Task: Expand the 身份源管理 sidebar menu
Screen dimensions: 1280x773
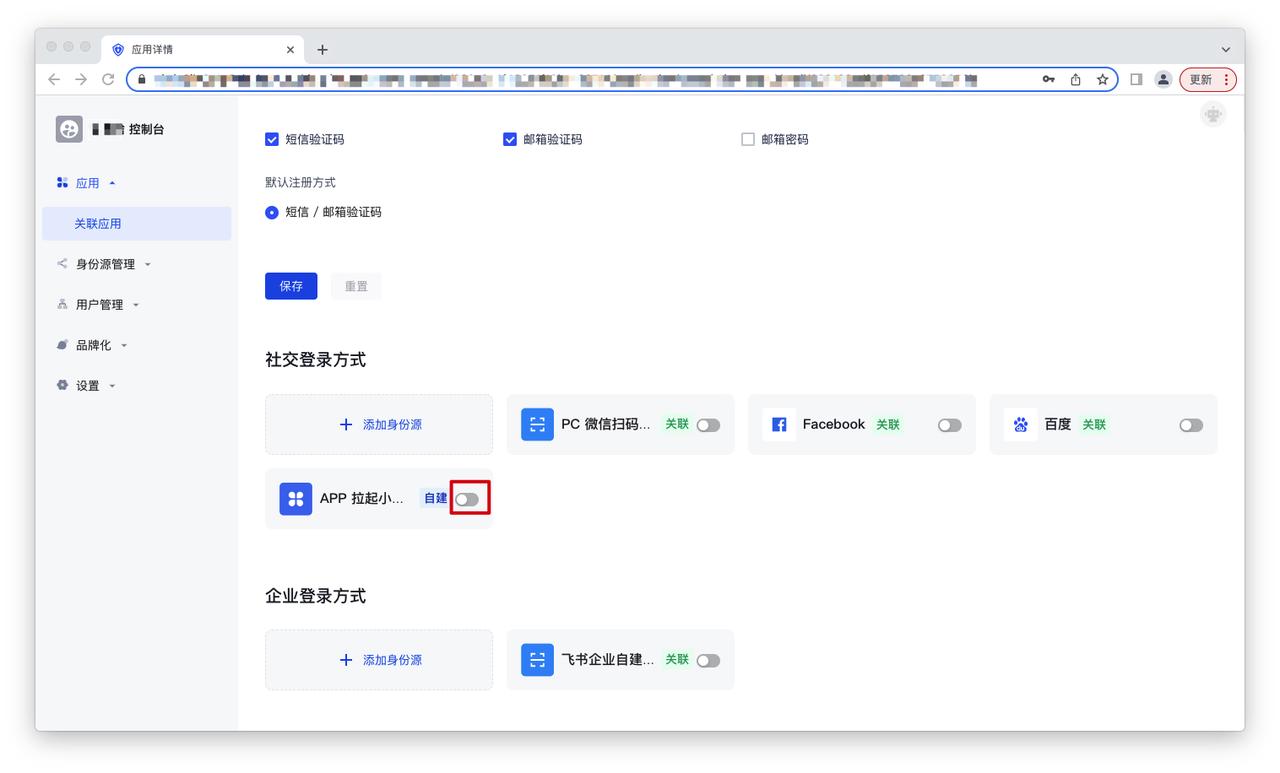Action: 105,264
